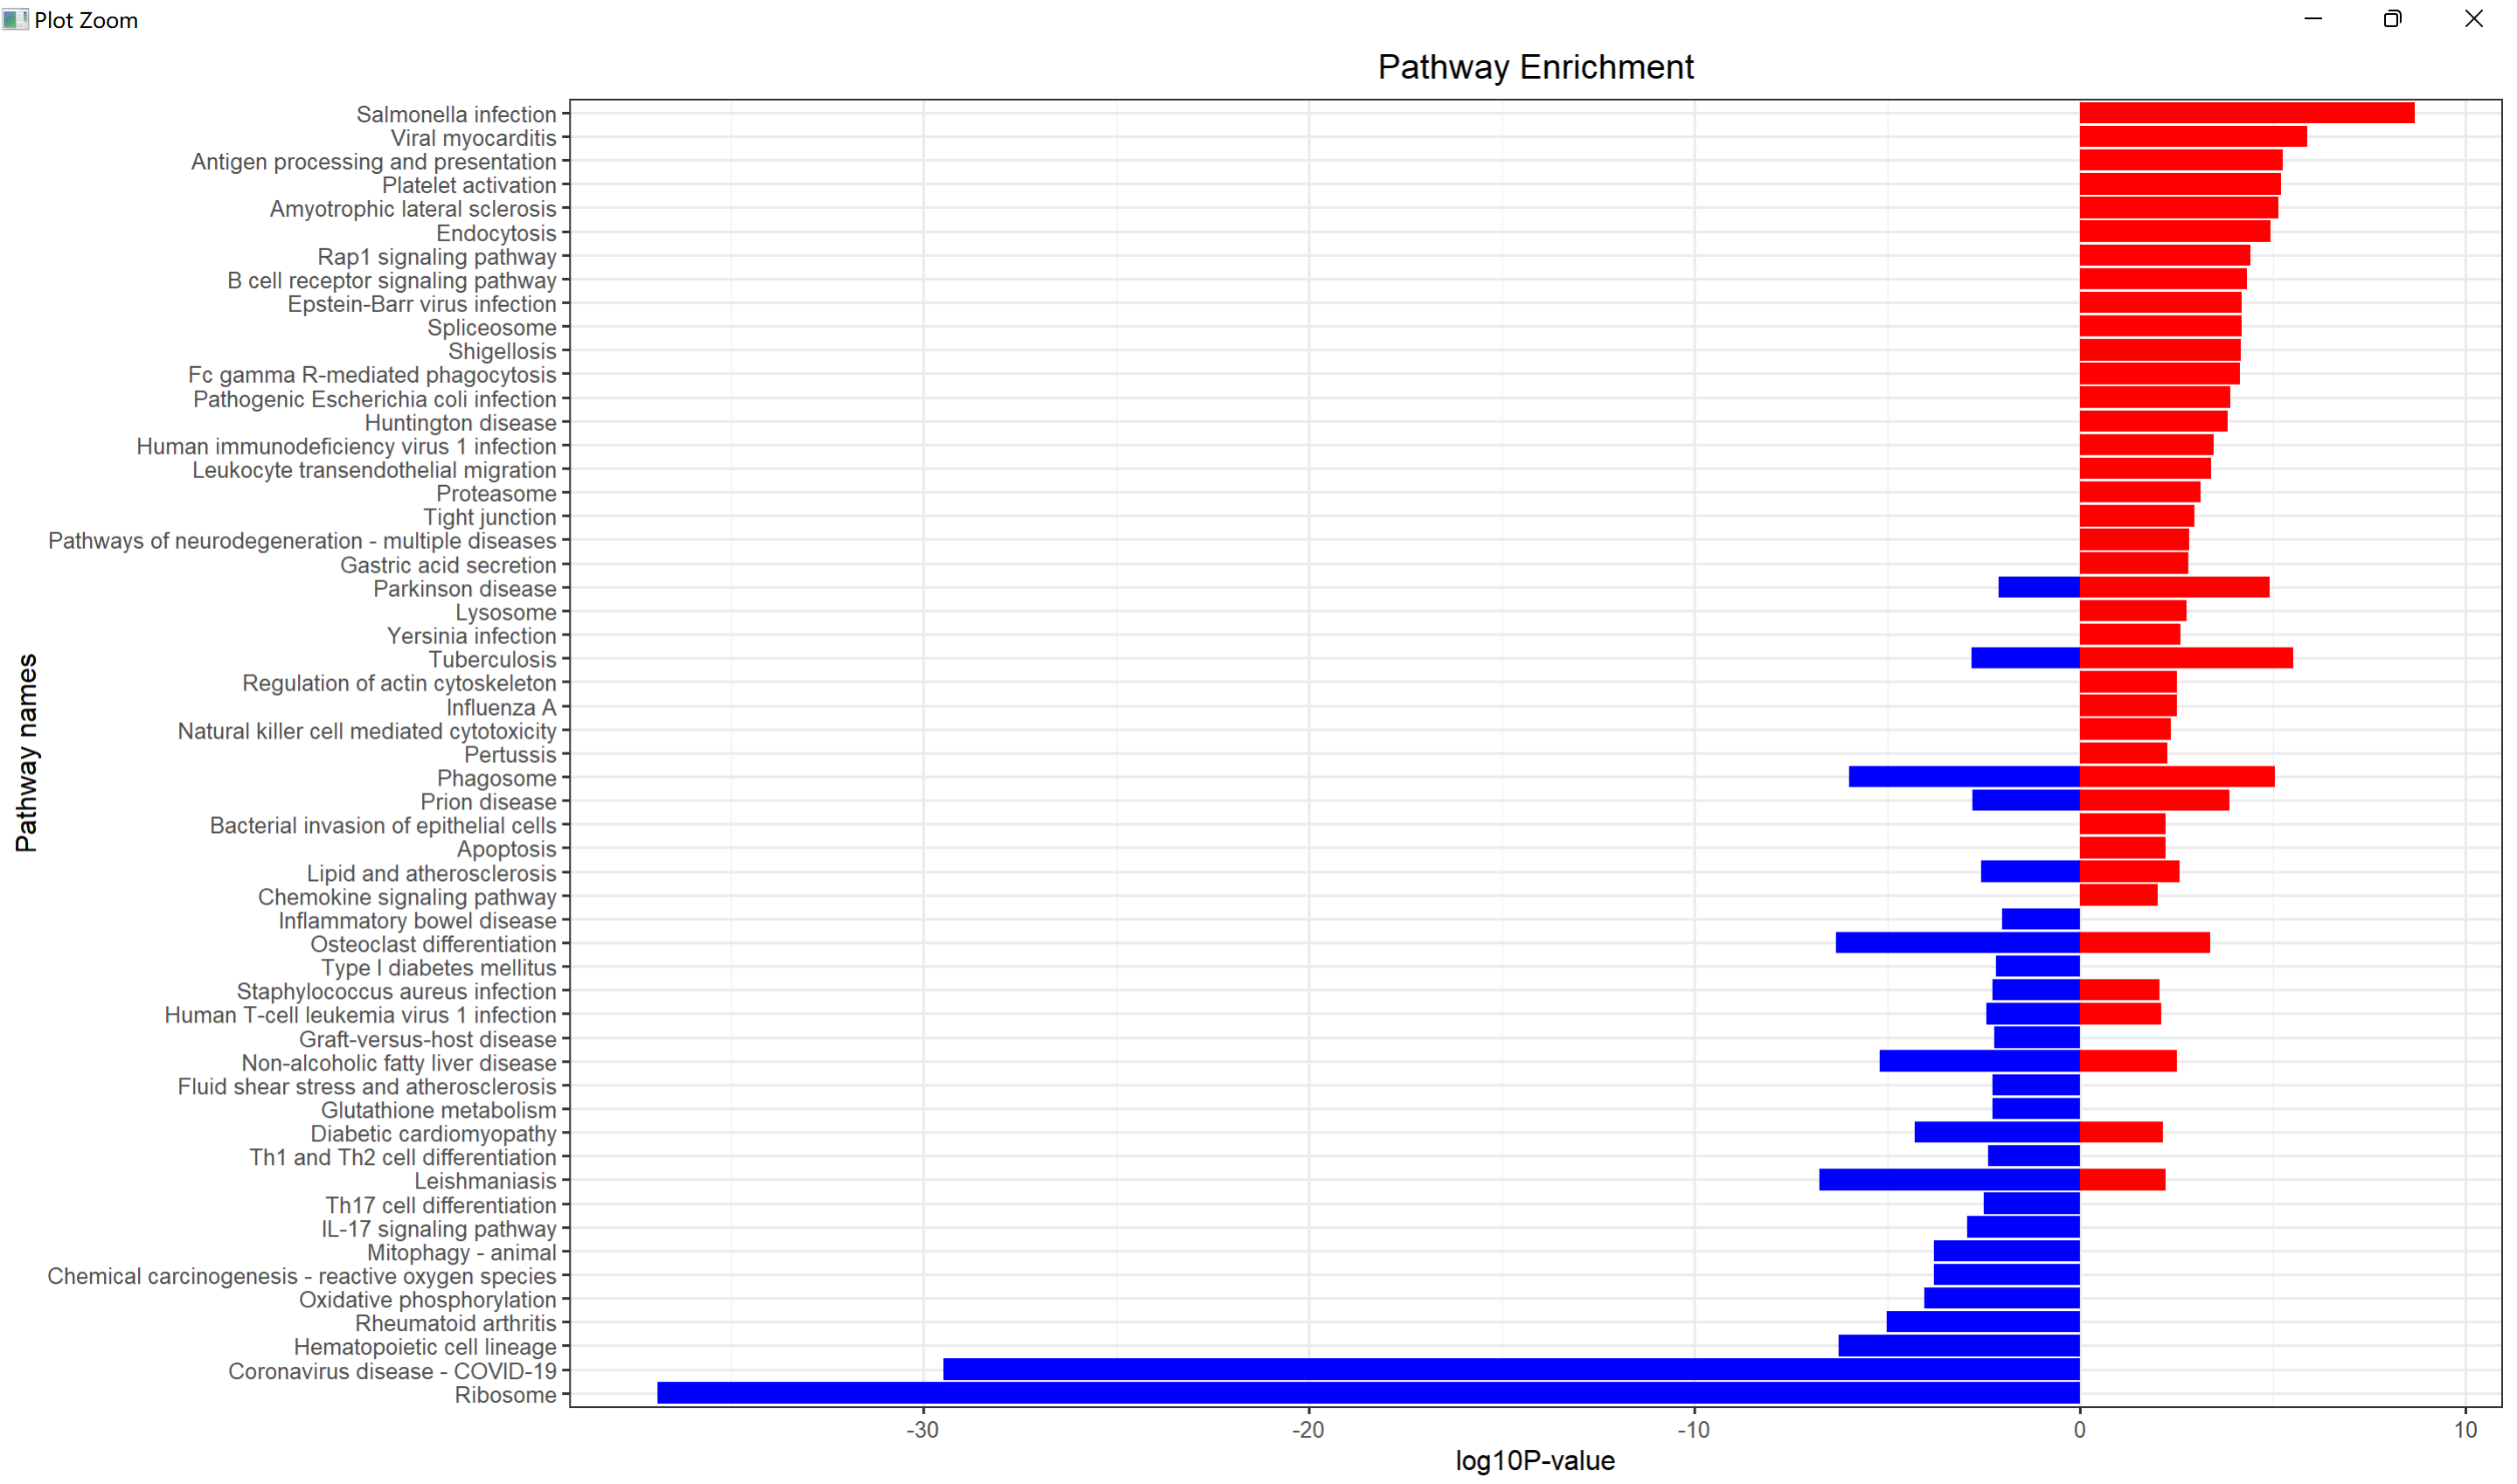
Task: Select the Oxidative phosphorylation label
Action: pyautogui.click(x=428, y=1300)
